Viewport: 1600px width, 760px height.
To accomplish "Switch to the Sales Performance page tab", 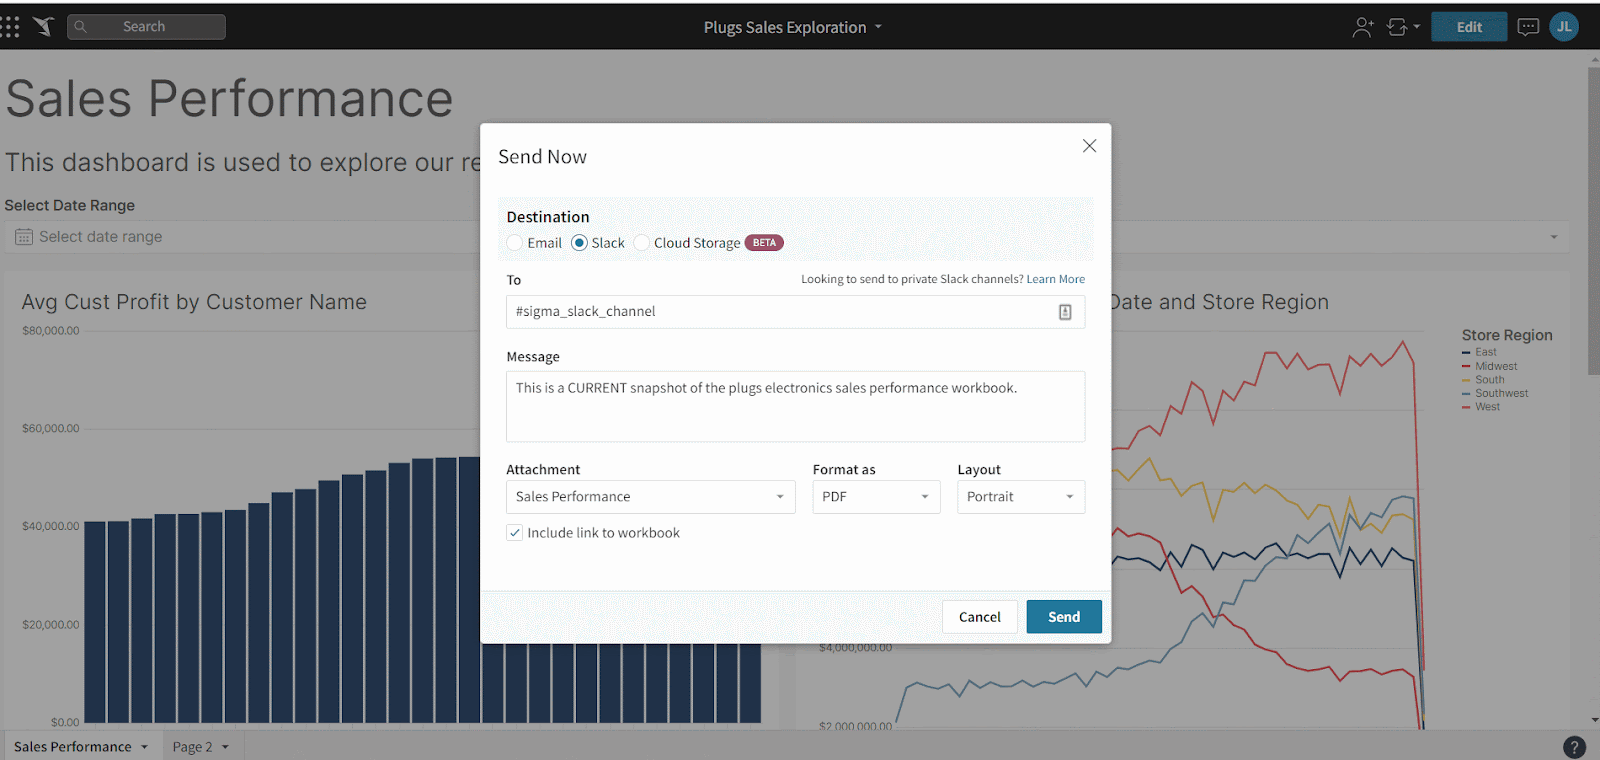I will pos(72,747).
